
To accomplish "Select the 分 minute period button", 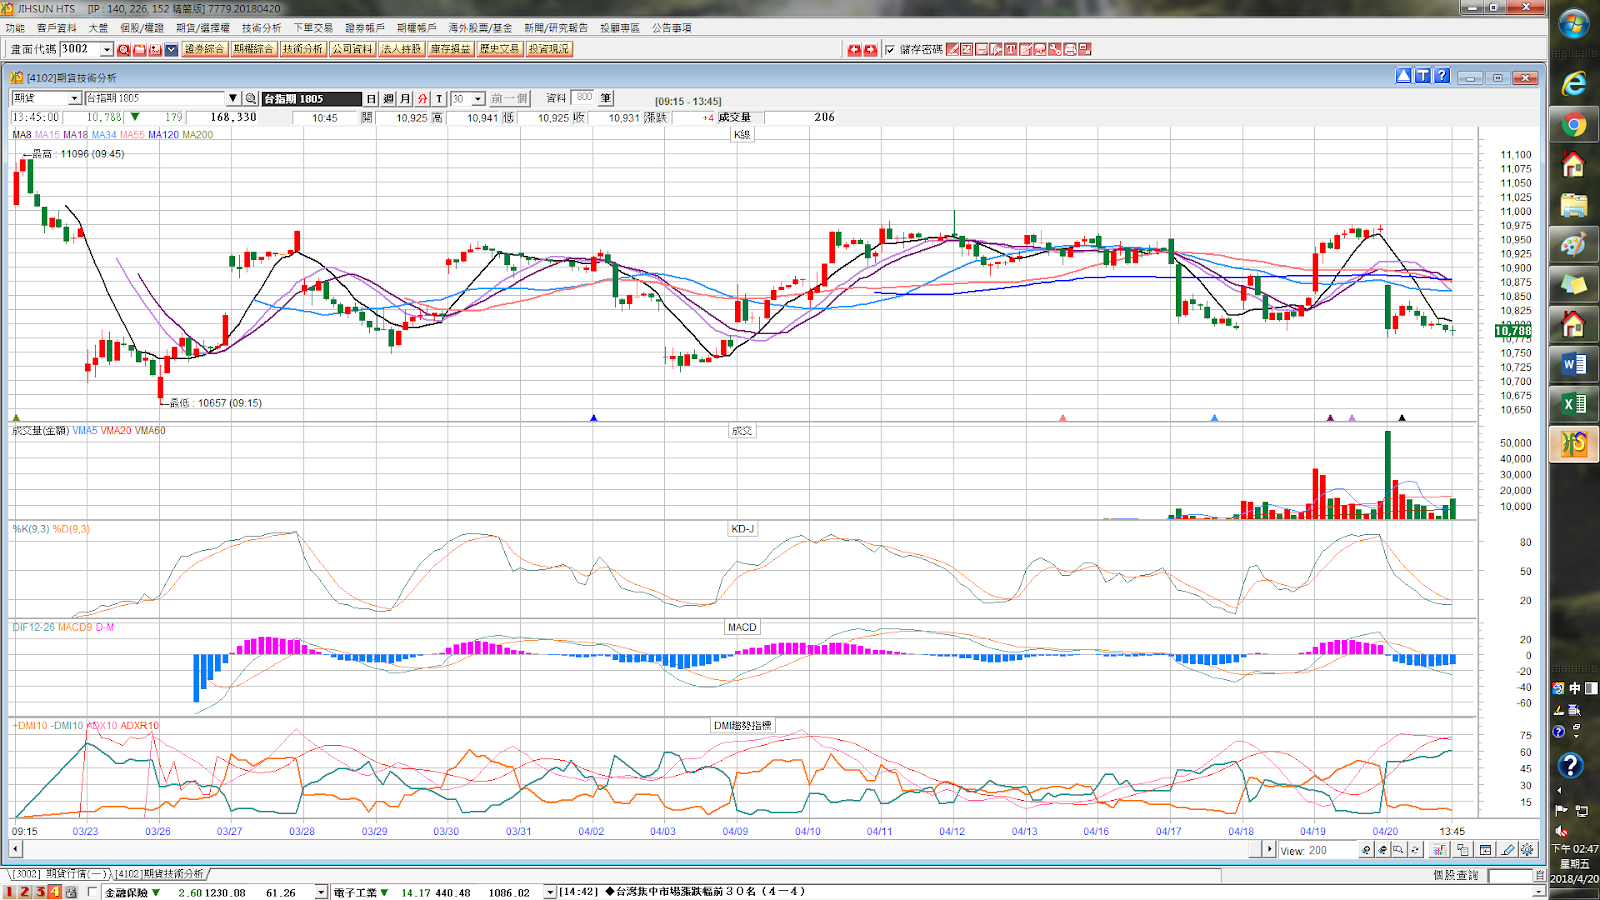I will coord(422,99).
